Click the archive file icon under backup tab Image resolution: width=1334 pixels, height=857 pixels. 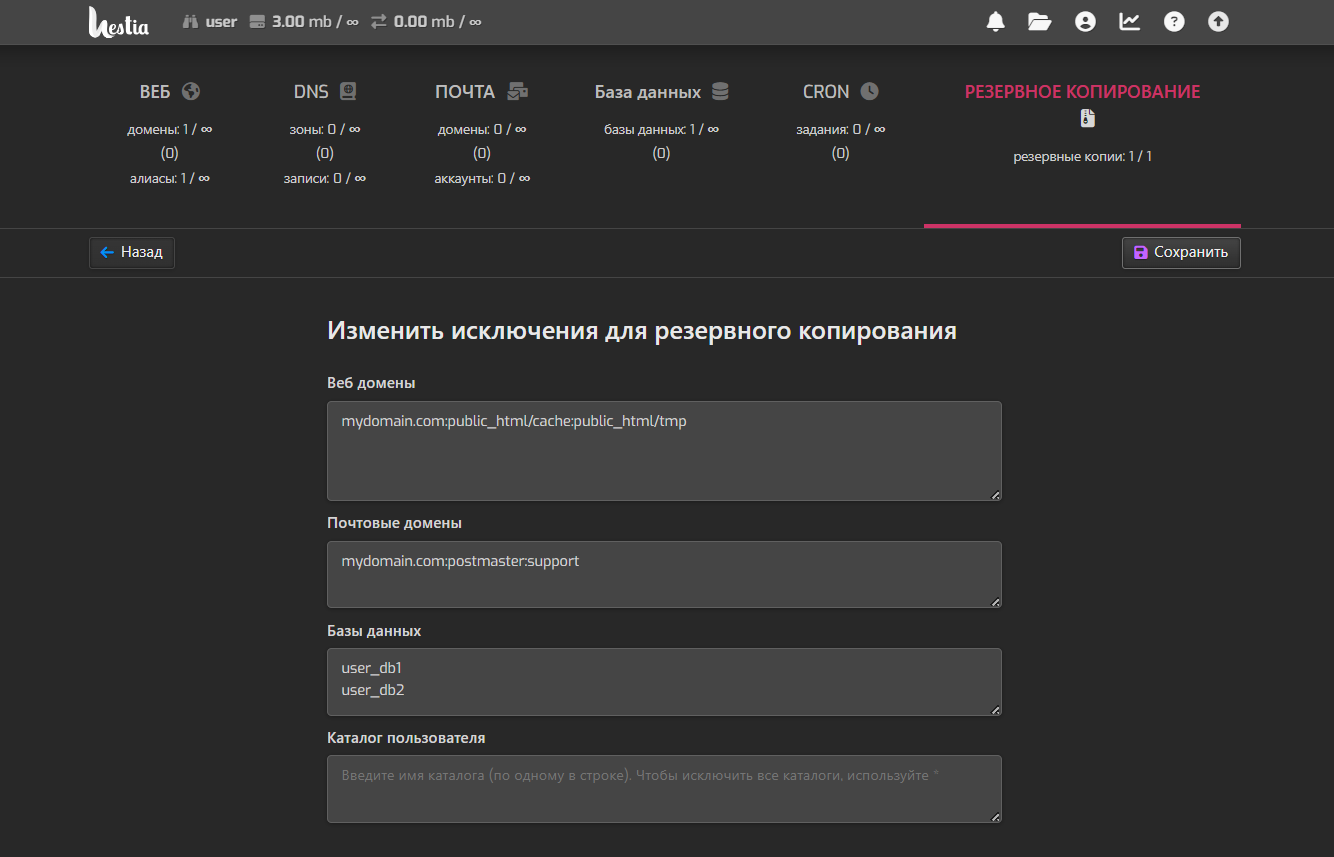point(1088,119)
